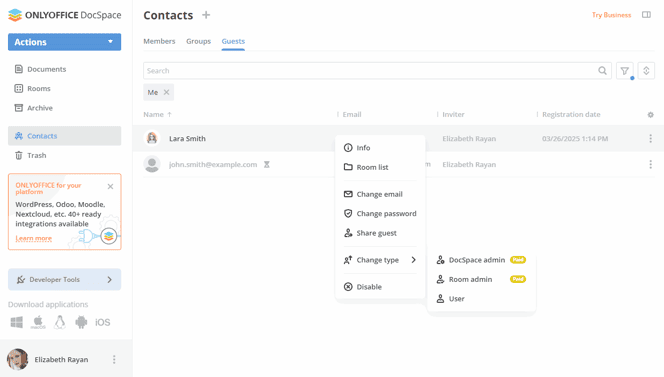Screen dimensions: 664x377
Task: Open the filter options icon
Action: click(625, 71)
